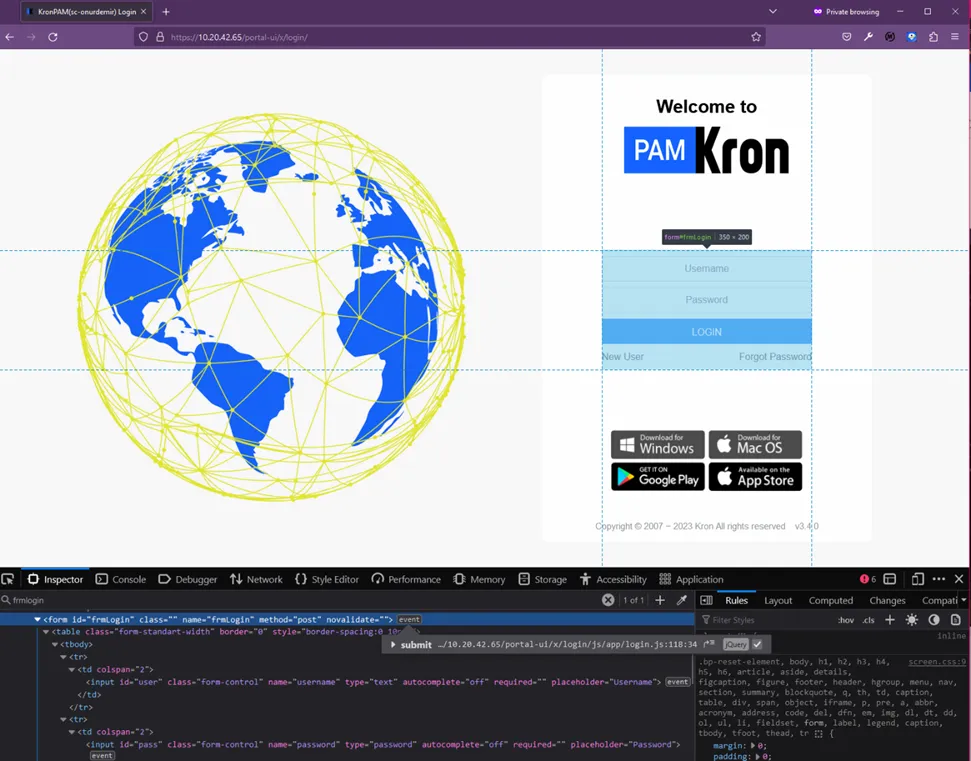Toggle the 3-pane inspector layout
The width and height of the screenshot is (971, 761).
707,600
